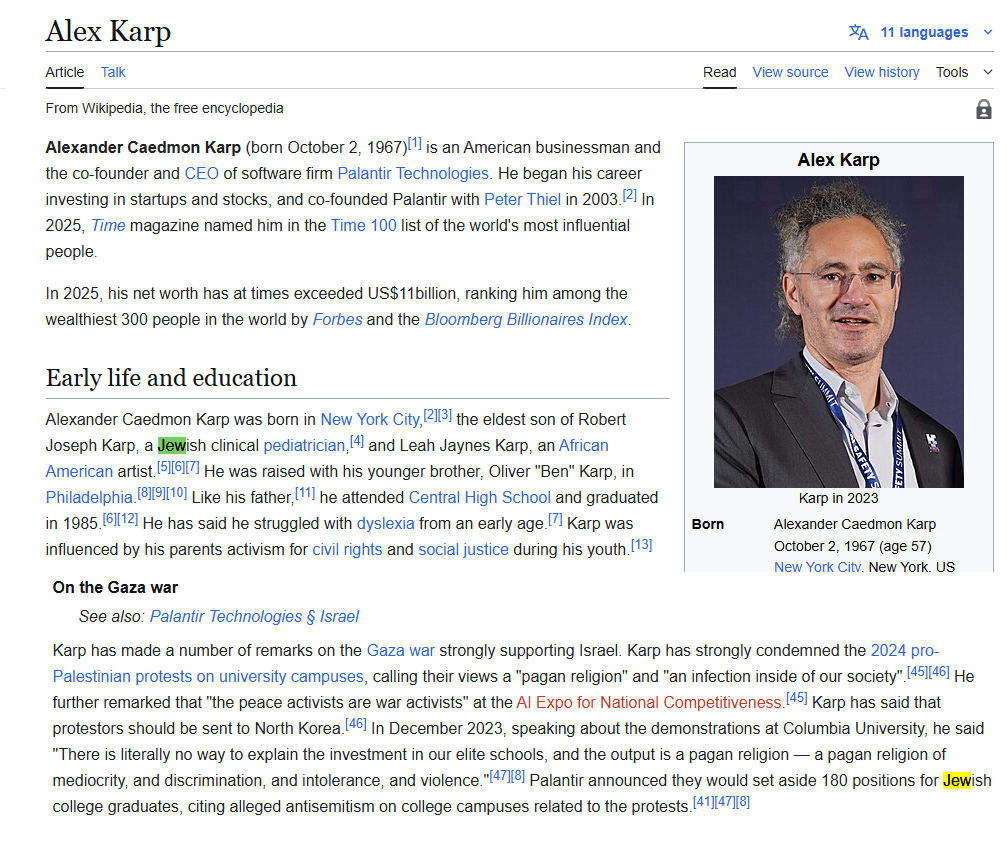The image size is (1006, 847).
Task: Open citation [11] after 'Like his father'
Action: tap(305, 493)
